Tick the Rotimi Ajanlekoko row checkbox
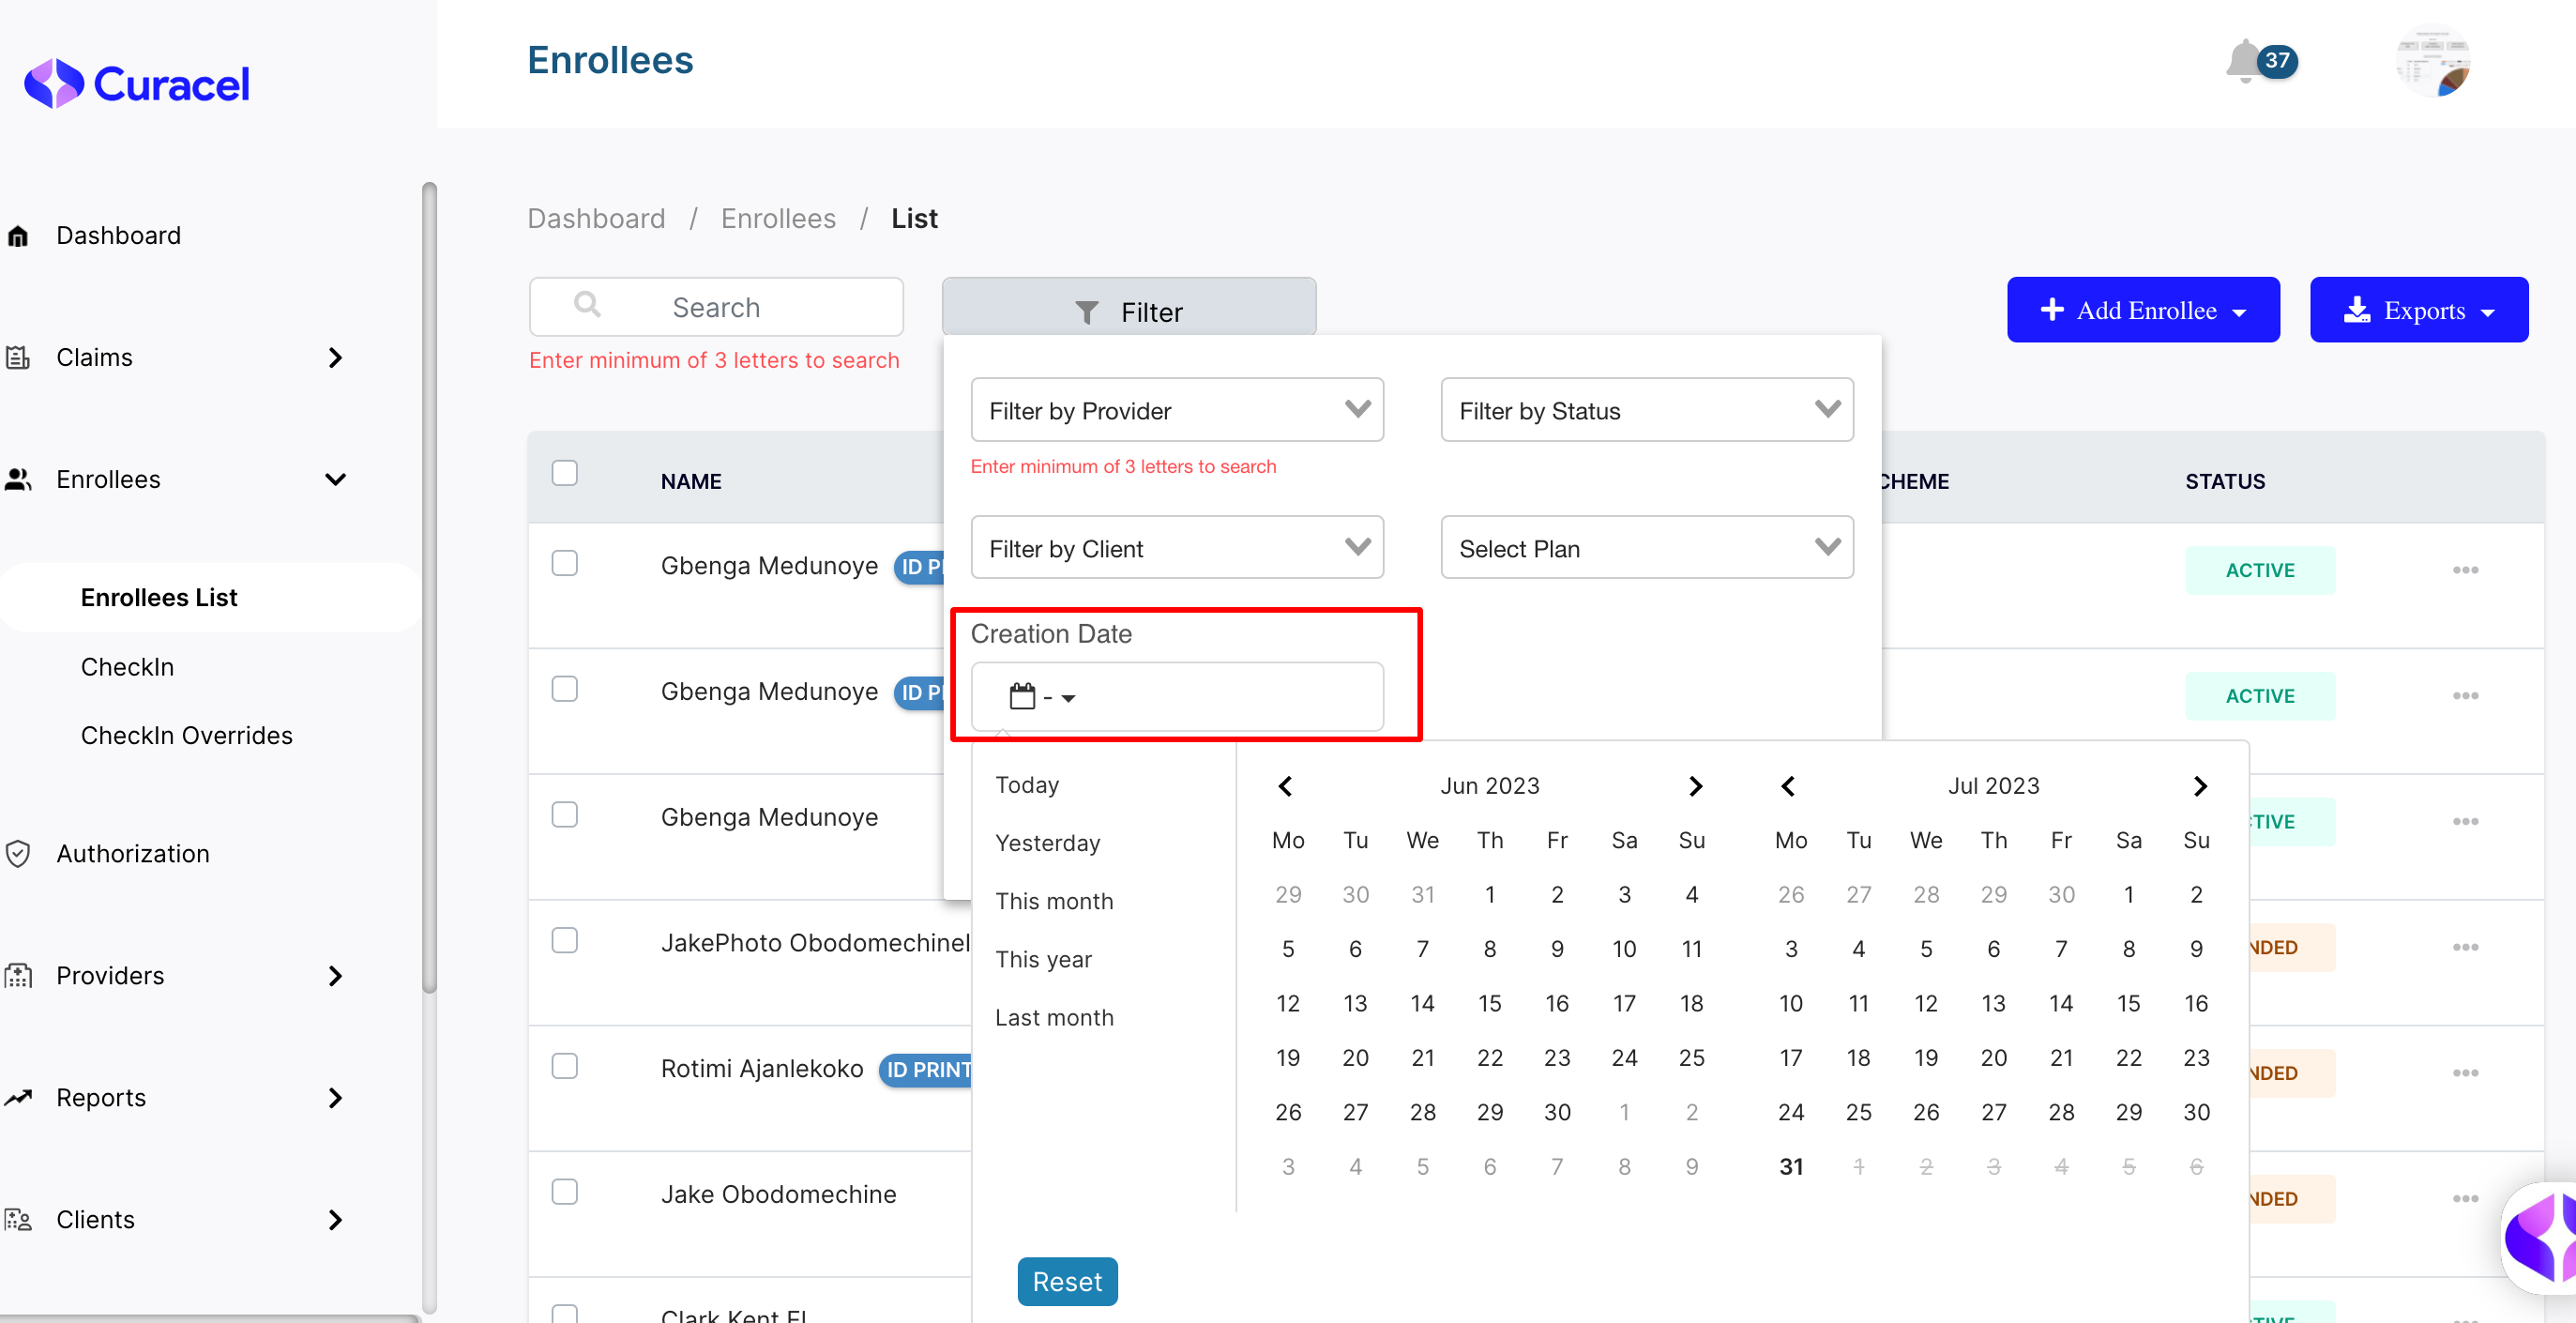The width and height of the screenshot is (2576, 1323). click(565, 1066)
